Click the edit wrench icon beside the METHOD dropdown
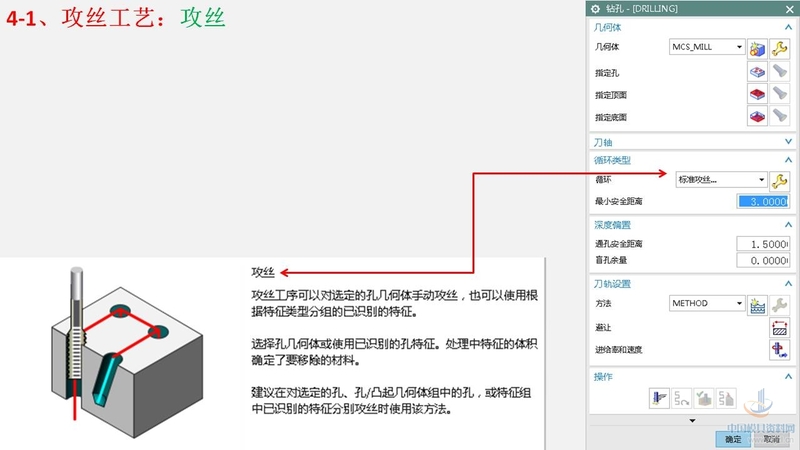 [x=780, y=306]
